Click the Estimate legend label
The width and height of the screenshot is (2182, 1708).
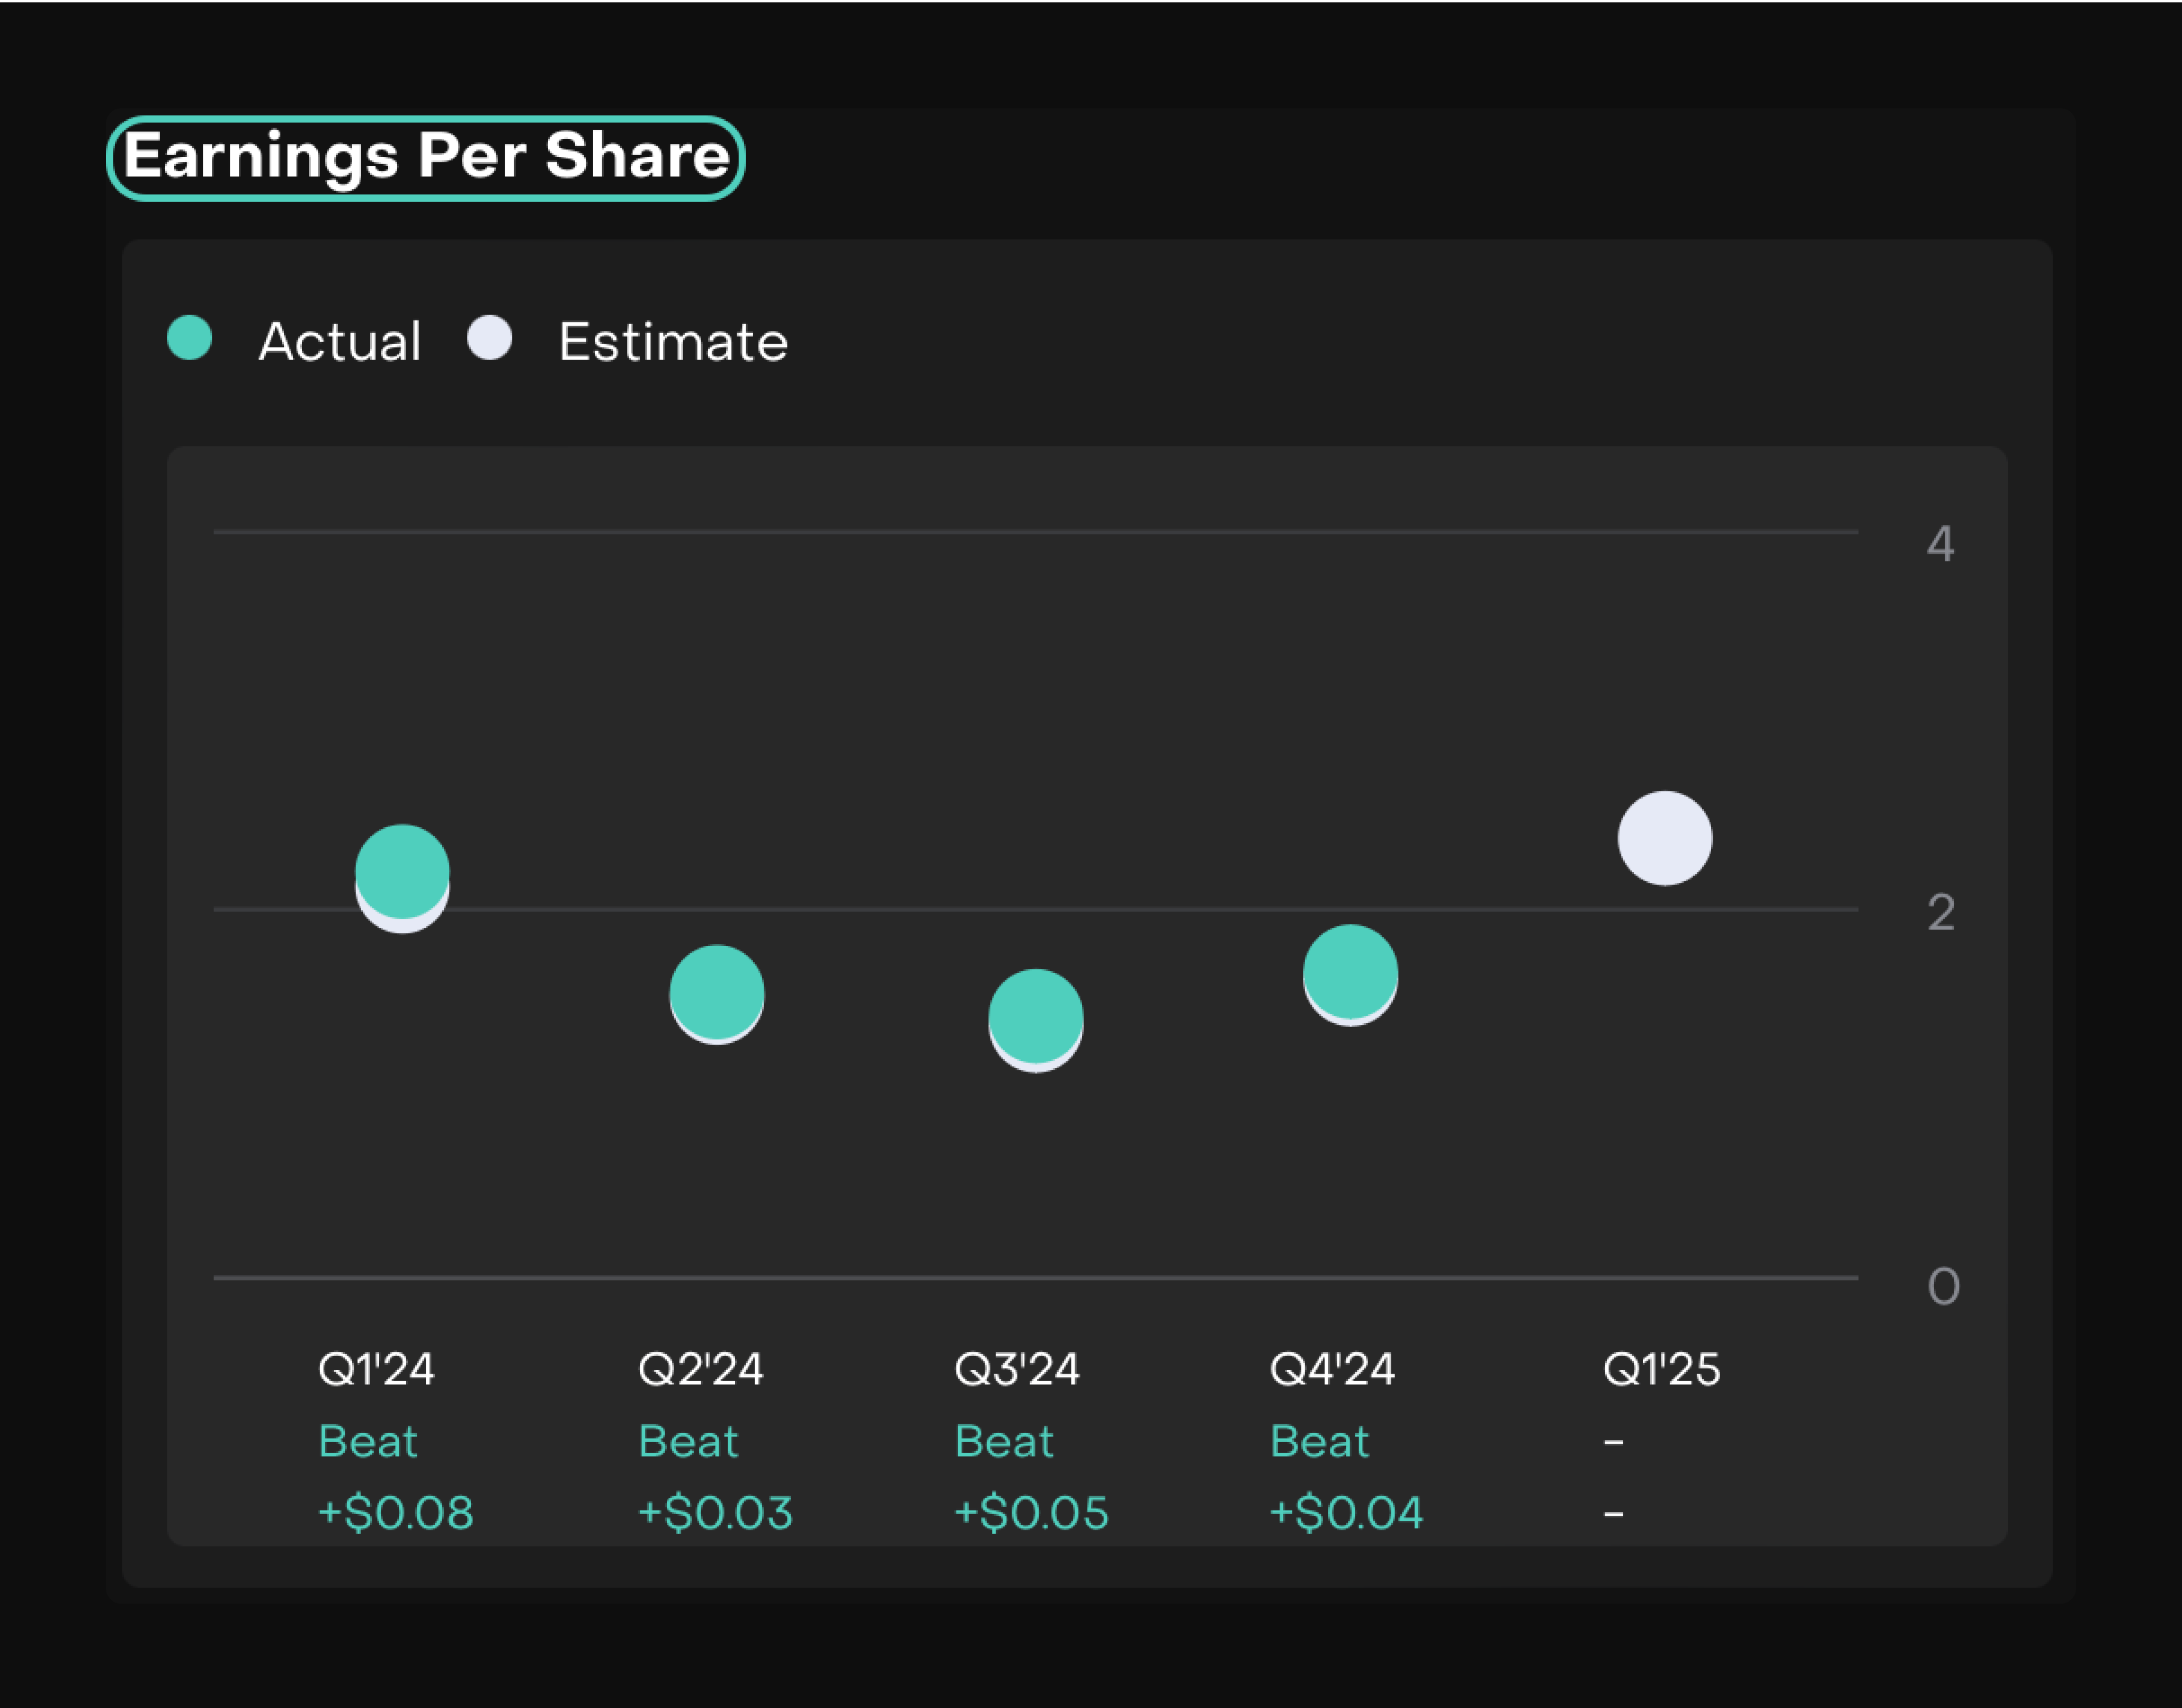pyautogui.click(x=673, y=342)
